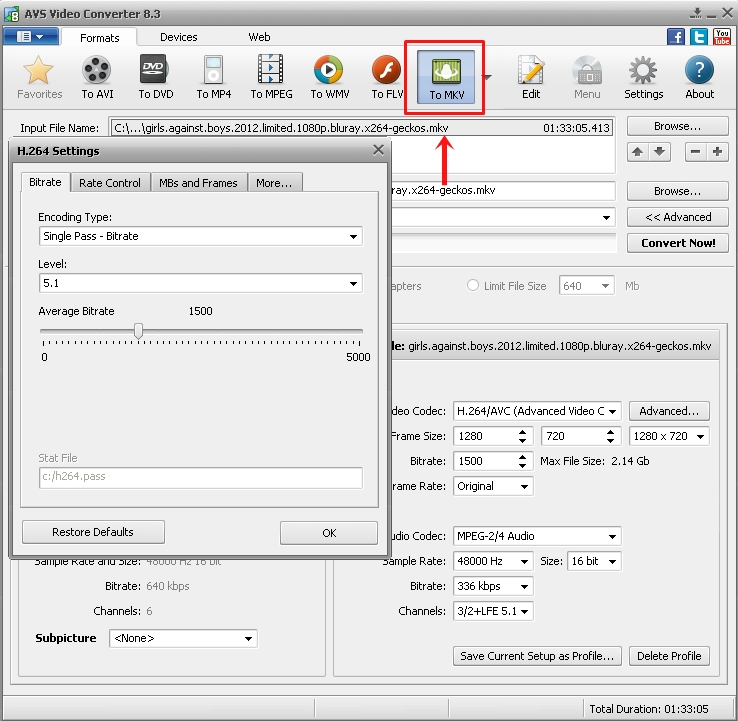Open the video codec Advanced... button
The width and height of the screenshot is (738, 721).
point(669,411)
